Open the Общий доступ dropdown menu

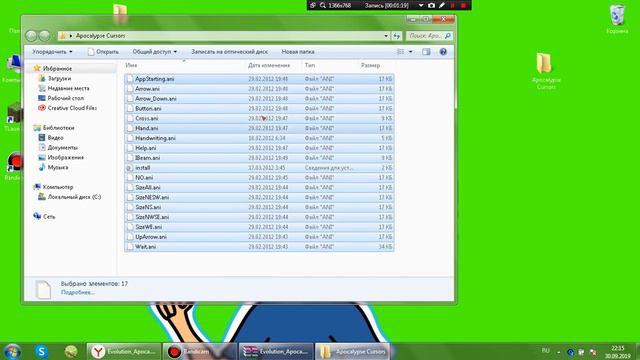click(155, 52)
